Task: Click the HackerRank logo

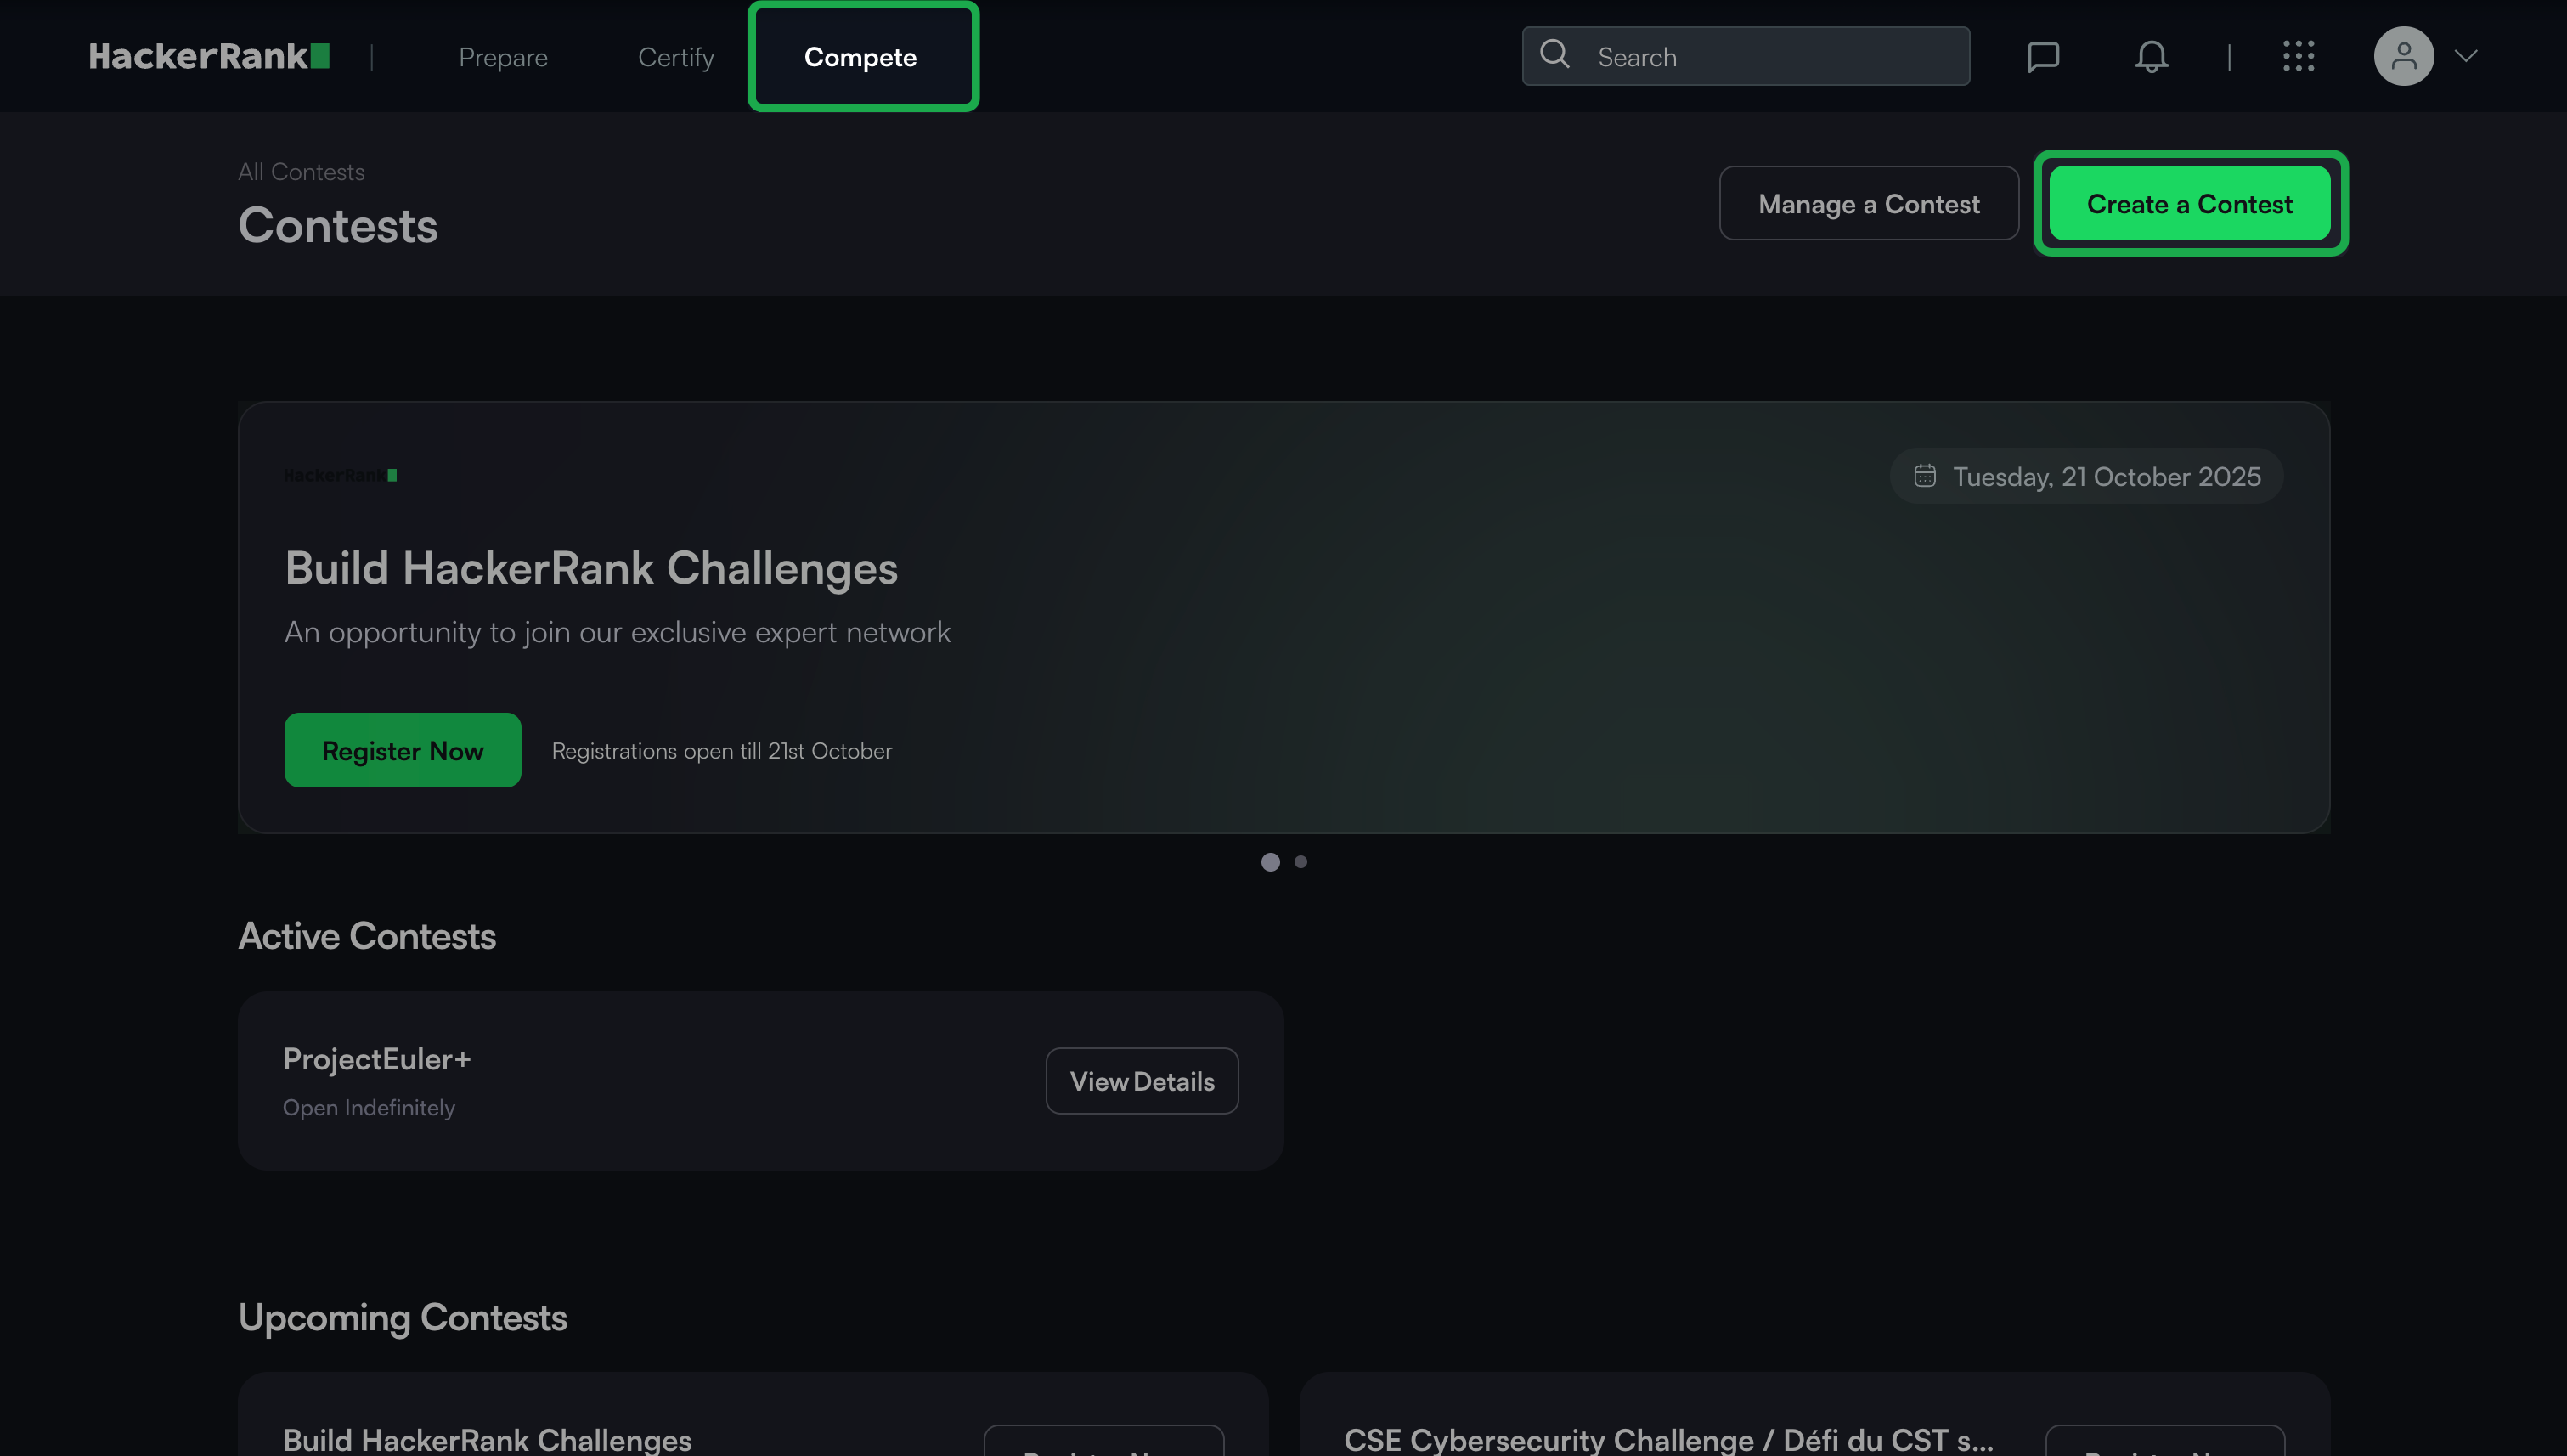Action: [208, 56]
